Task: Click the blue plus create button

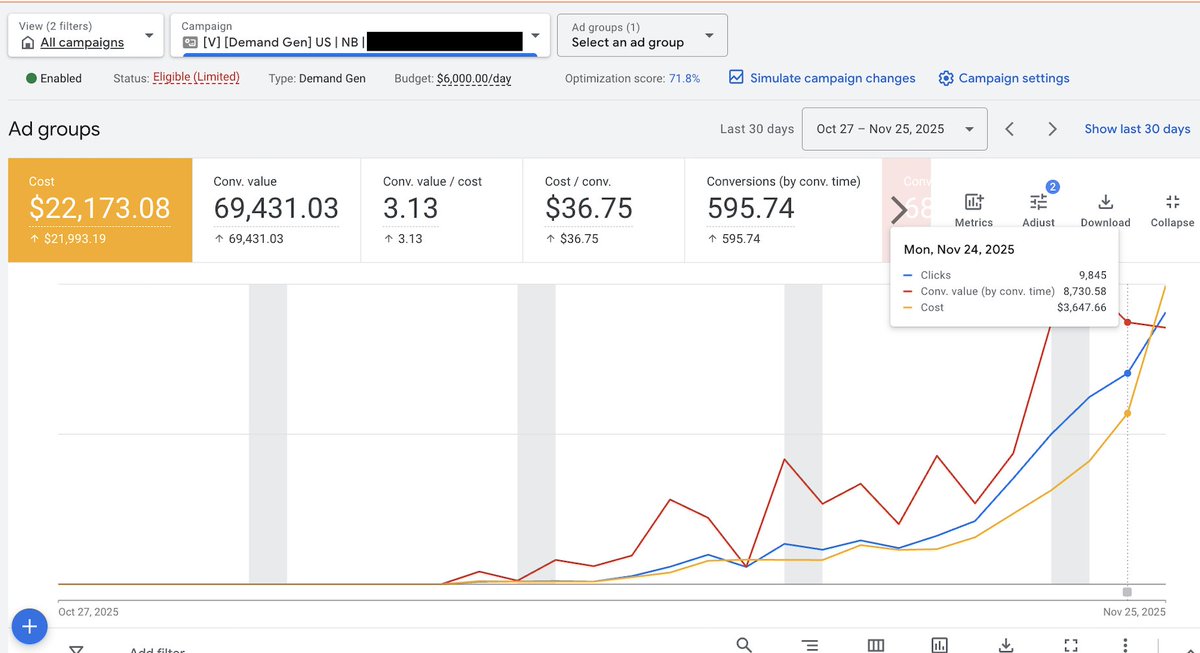Action: 29,626
